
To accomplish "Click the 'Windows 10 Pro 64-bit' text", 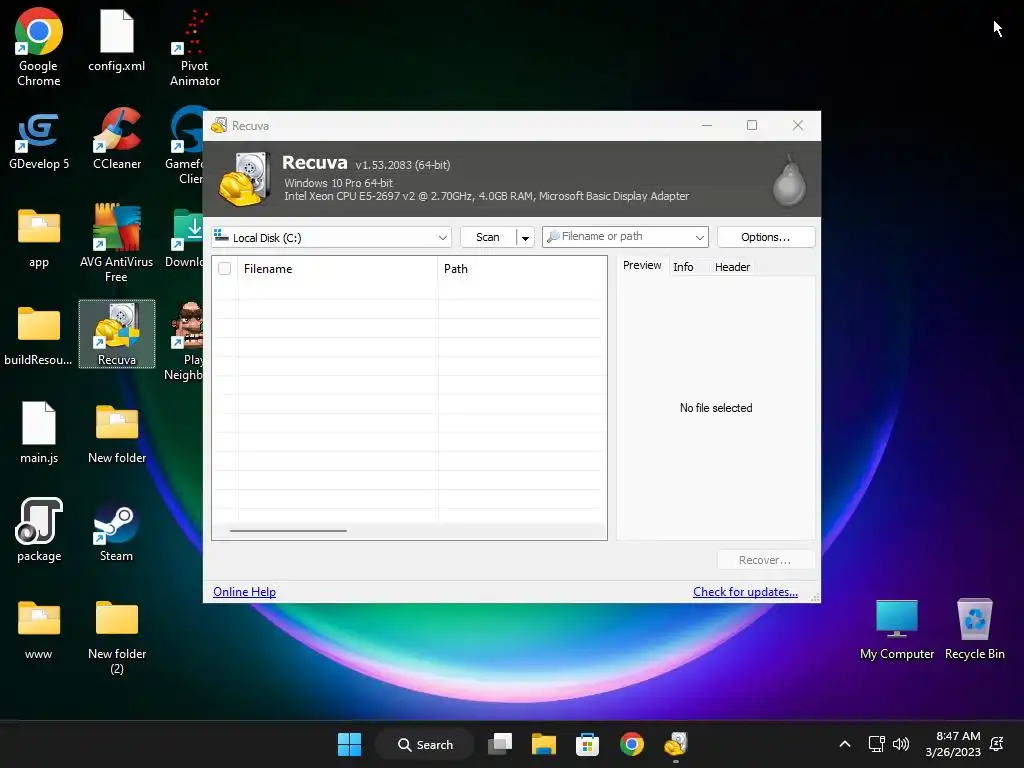I will pyautogui.click(x=338, y=183).
